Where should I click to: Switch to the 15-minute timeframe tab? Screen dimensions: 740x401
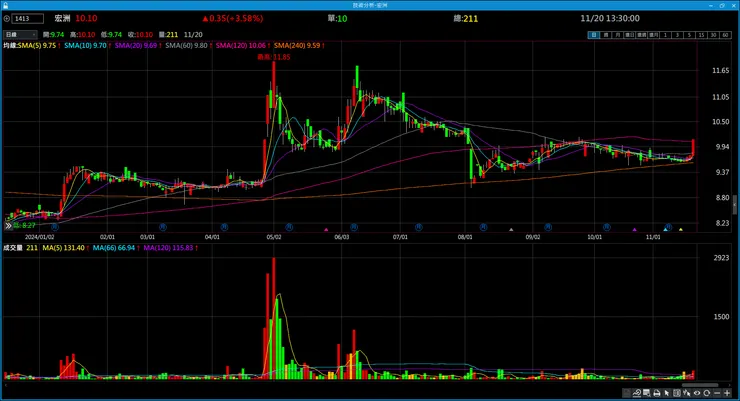(701, 35)
